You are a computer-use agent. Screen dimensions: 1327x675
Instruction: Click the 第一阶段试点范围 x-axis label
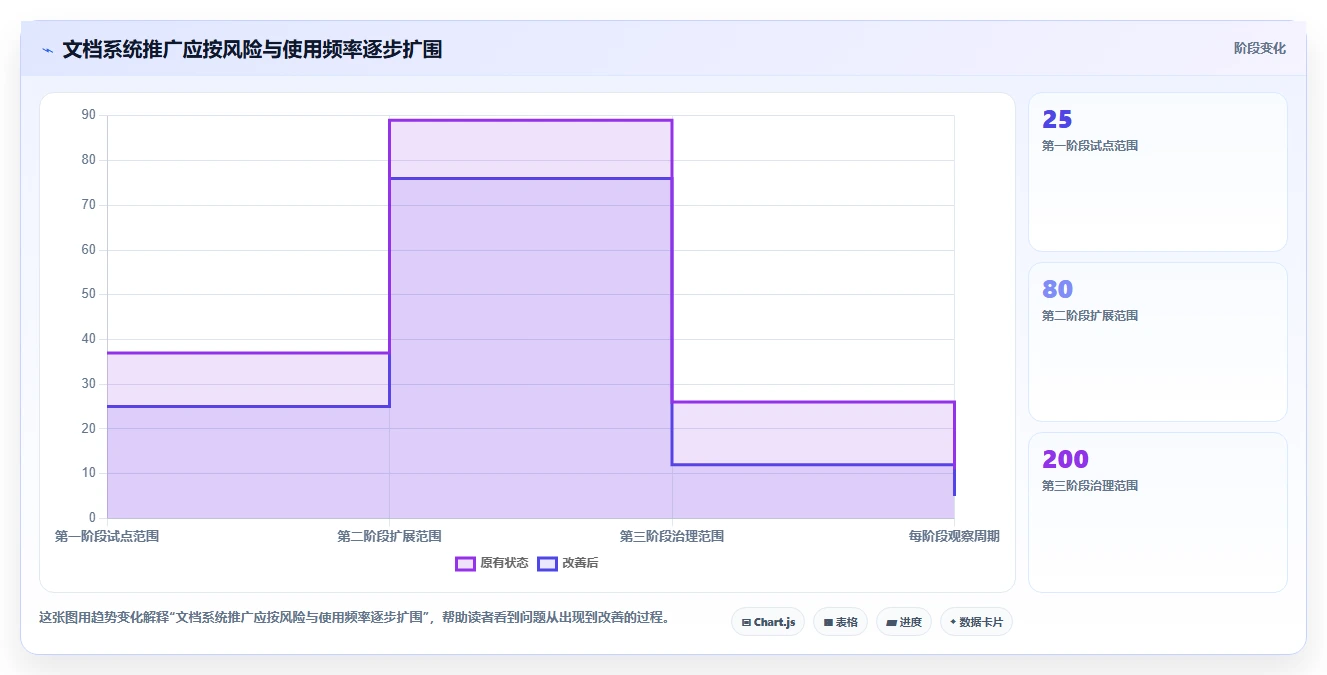tap(107, 536)
